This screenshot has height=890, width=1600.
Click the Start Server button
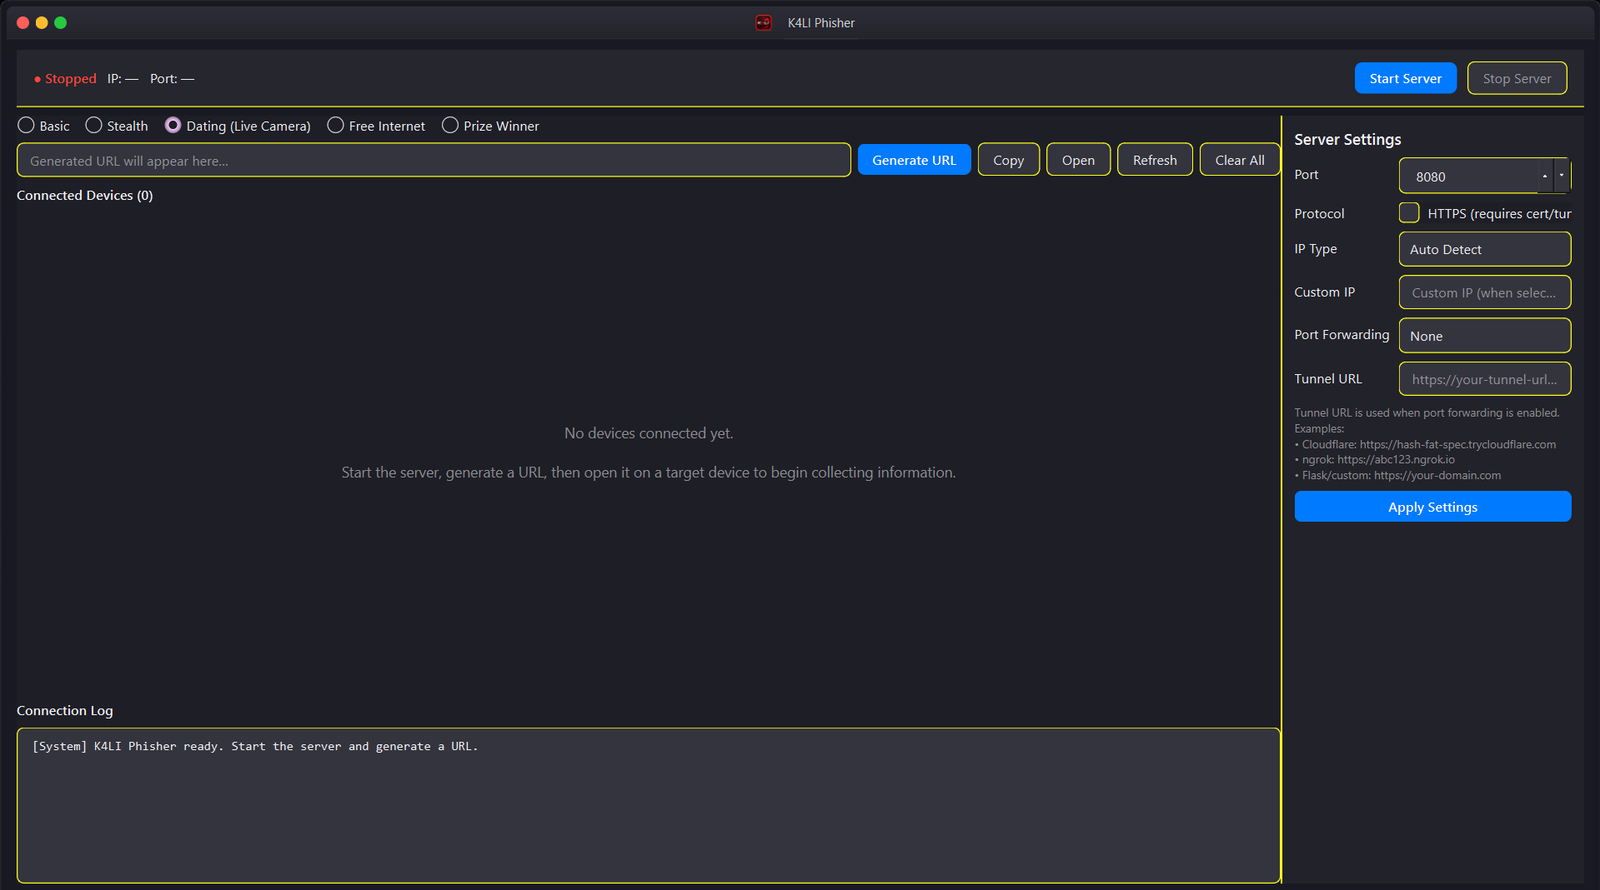pyautogui.click(x=1405, y=78)
